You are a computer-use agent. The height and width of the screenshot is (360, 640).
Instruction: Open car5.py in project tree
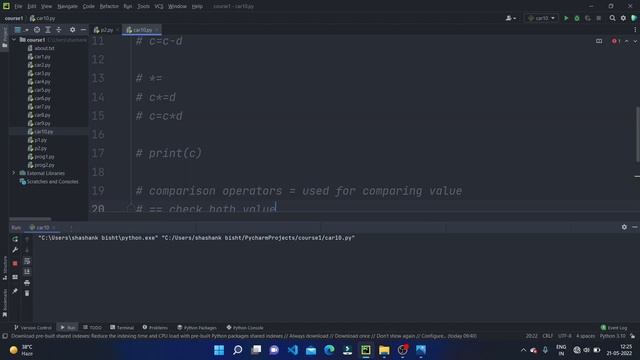[x=39, y=90]
